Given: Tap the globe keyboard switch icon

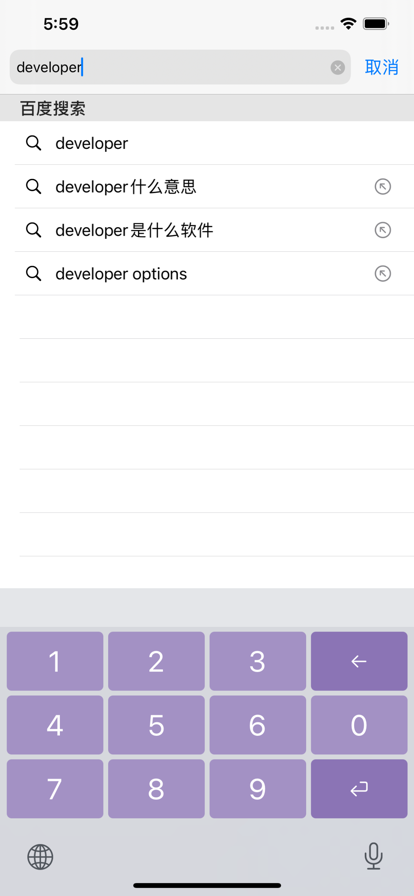Looking at the screenshot, I should click(x=41, y=857).
